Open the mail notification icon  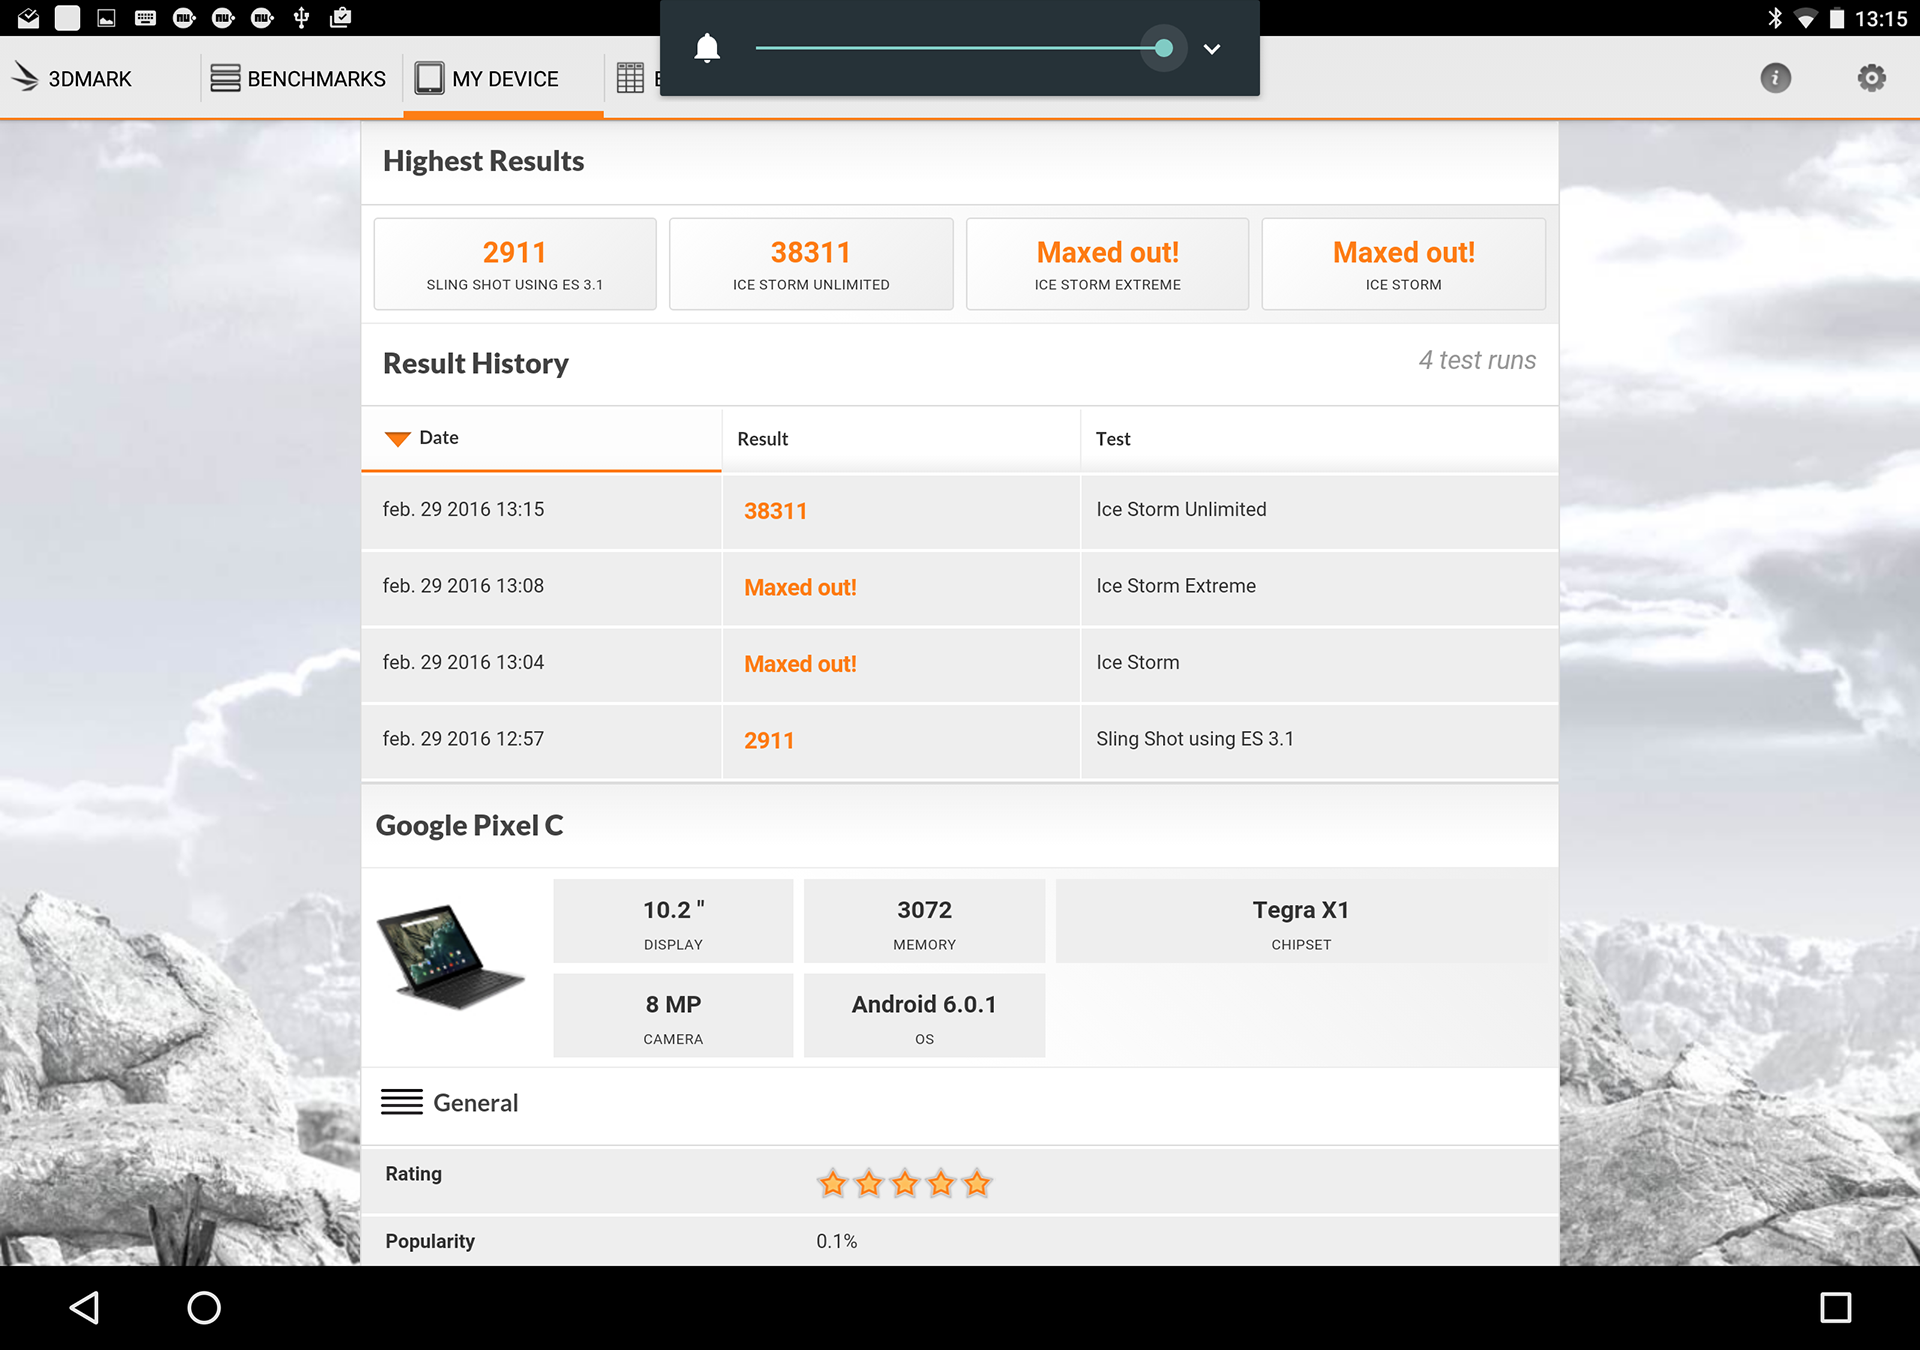click(x=28, y=18)
